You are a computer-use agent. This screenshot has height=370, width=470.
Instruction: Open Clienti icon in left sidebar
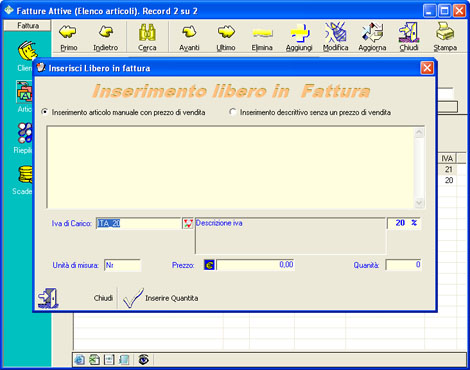pyautogui.click(x=27, y=51)
